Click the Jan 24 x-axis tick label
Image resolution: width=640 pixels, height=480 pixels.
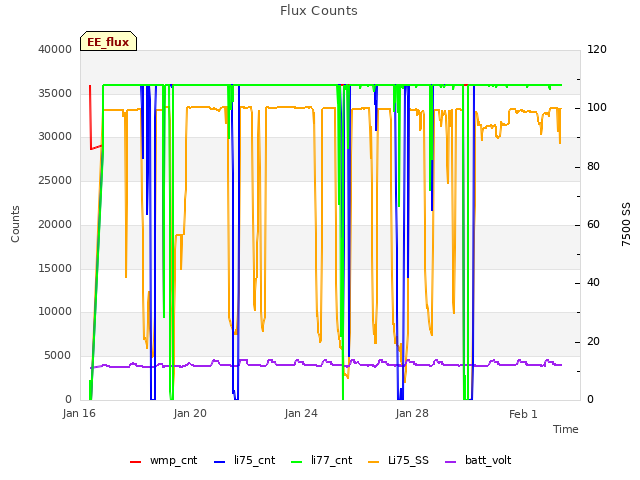pyautogui.click(x=301, y=413)
